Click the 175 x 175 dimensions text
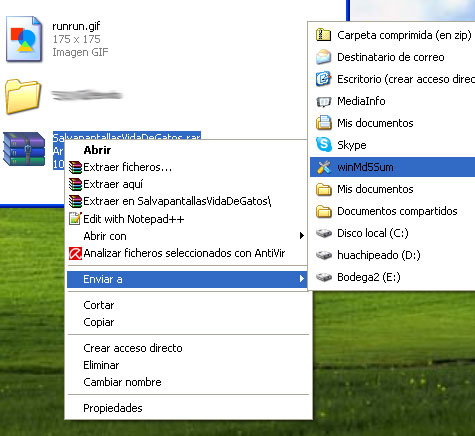Screen dimensions: 475x436 (x=76, y=39)
